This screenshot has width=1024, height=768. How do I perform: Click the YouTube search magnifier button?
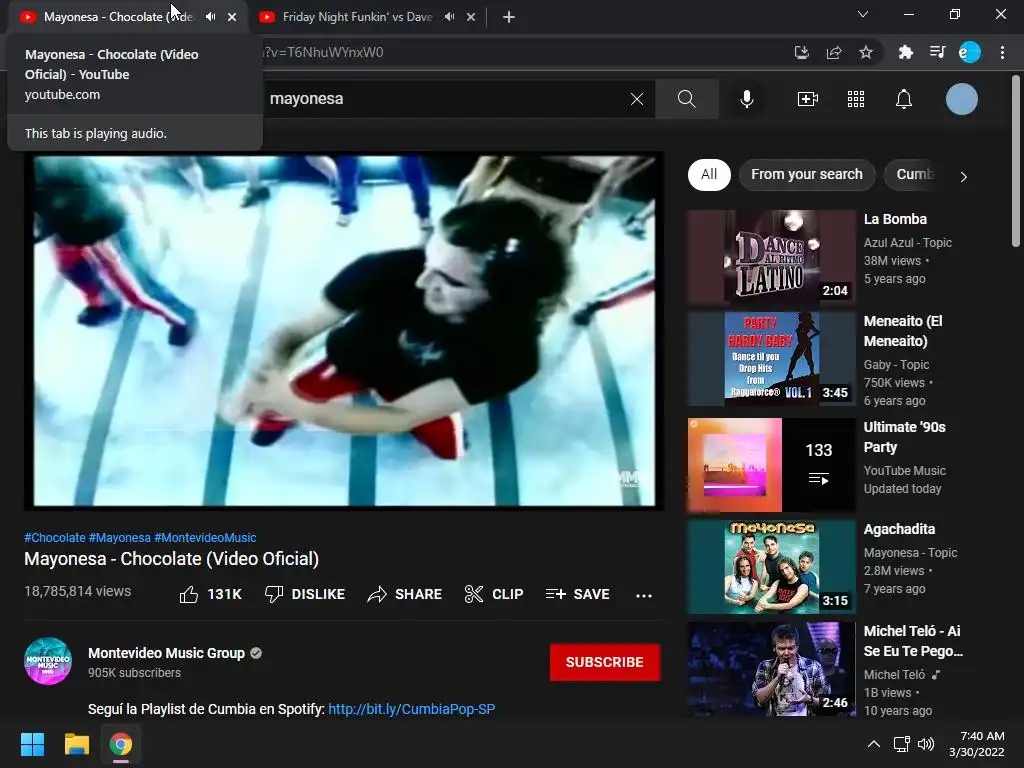686,99
